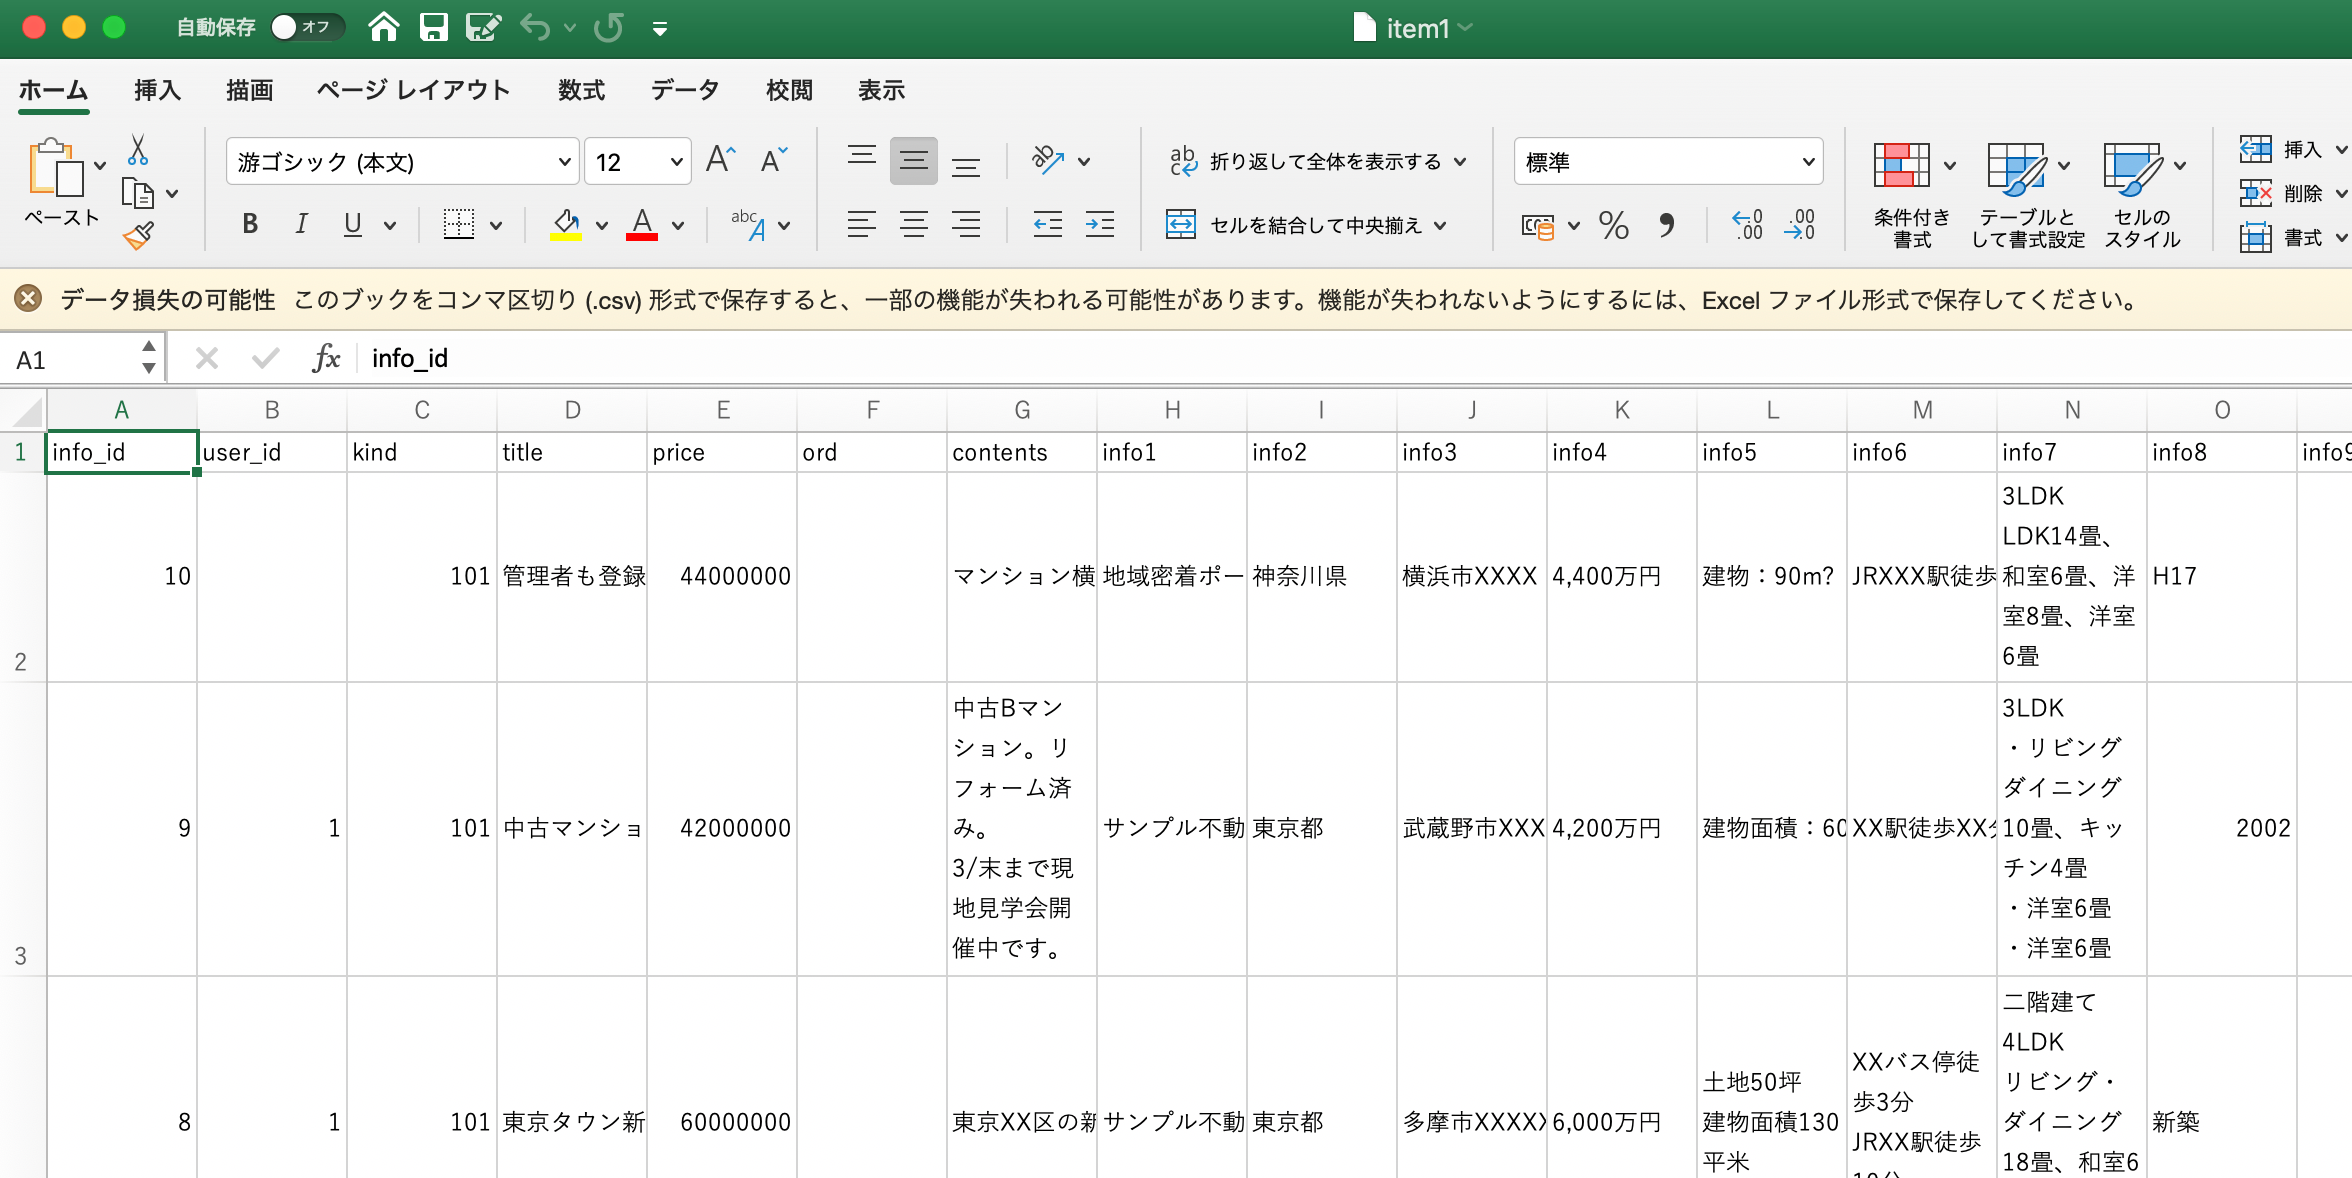2352x1178 pixels.
Task: Toggle Italic formatting
Action: (301, 224)
